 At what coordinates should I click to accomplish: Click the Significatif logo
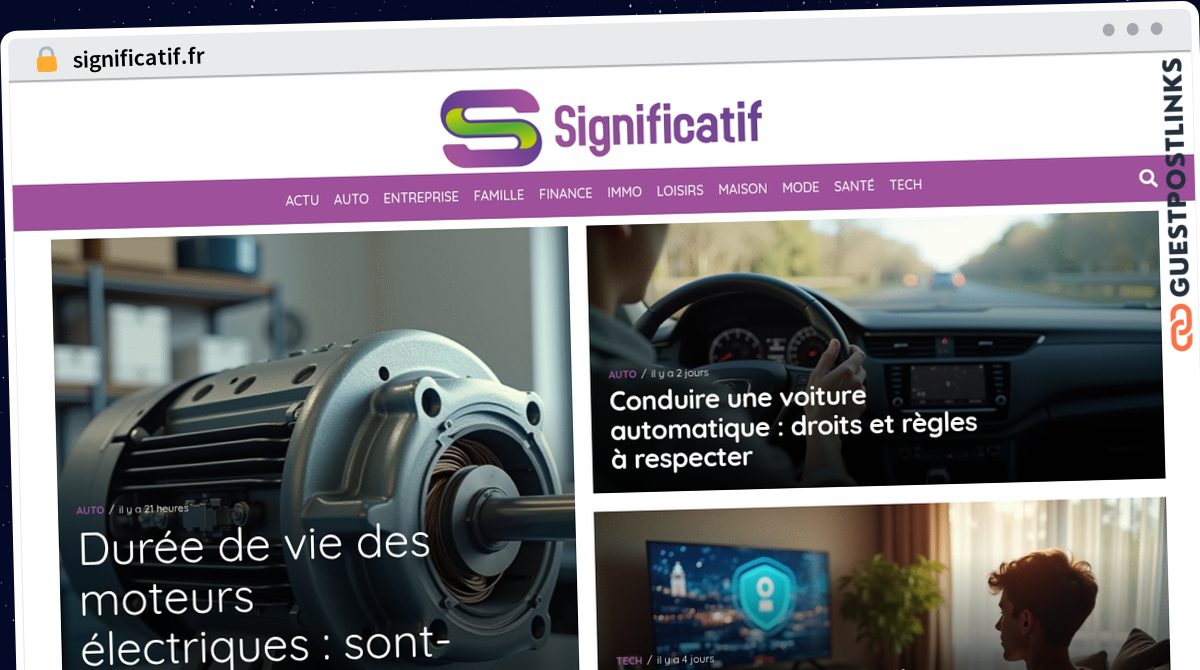click(602, 128)
